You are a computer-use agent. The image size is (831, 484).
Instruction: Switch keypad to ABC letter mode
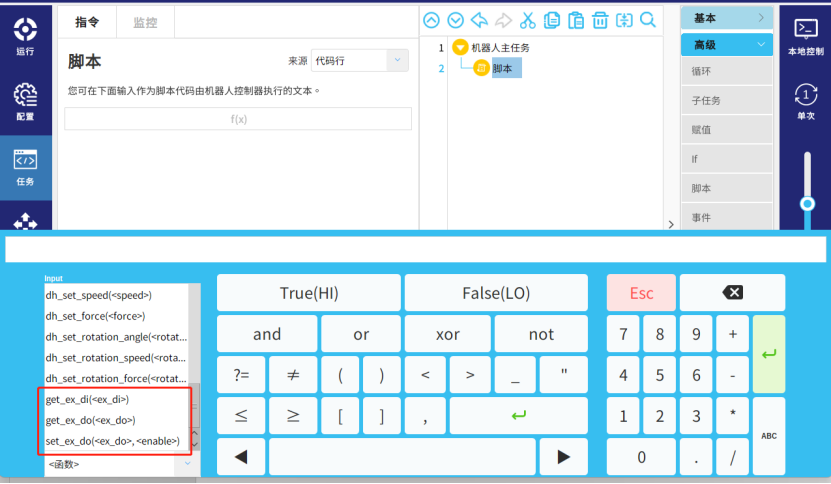coord(768,436)
